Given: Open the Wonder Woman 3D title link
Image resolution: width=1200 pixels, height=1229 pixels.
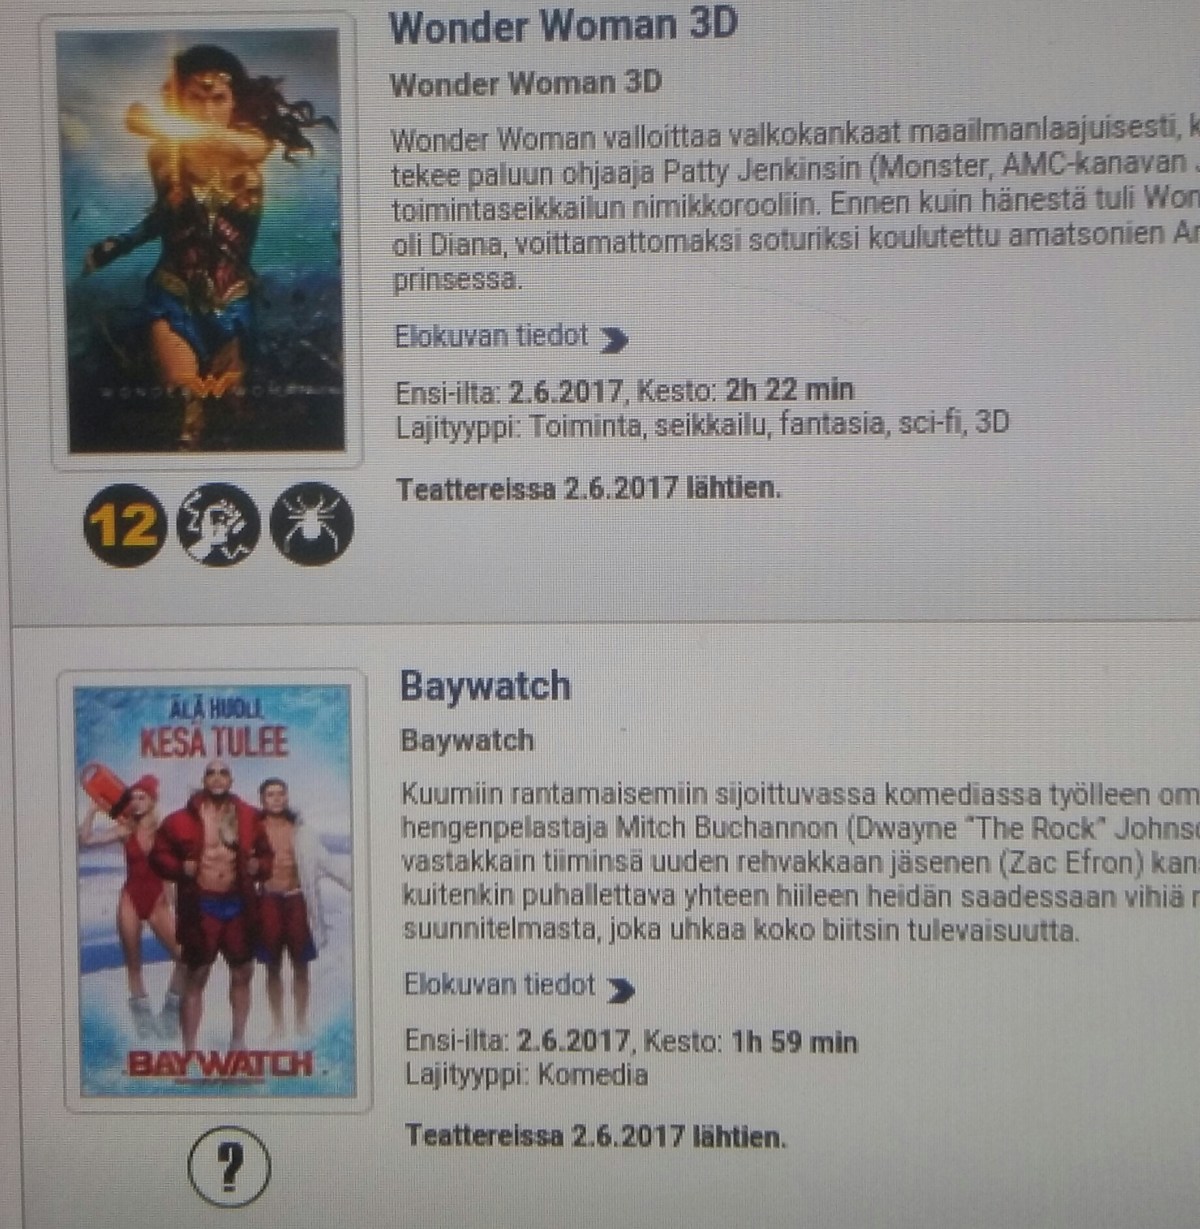Looking at the screenshot, I should [x=563, y=27].
